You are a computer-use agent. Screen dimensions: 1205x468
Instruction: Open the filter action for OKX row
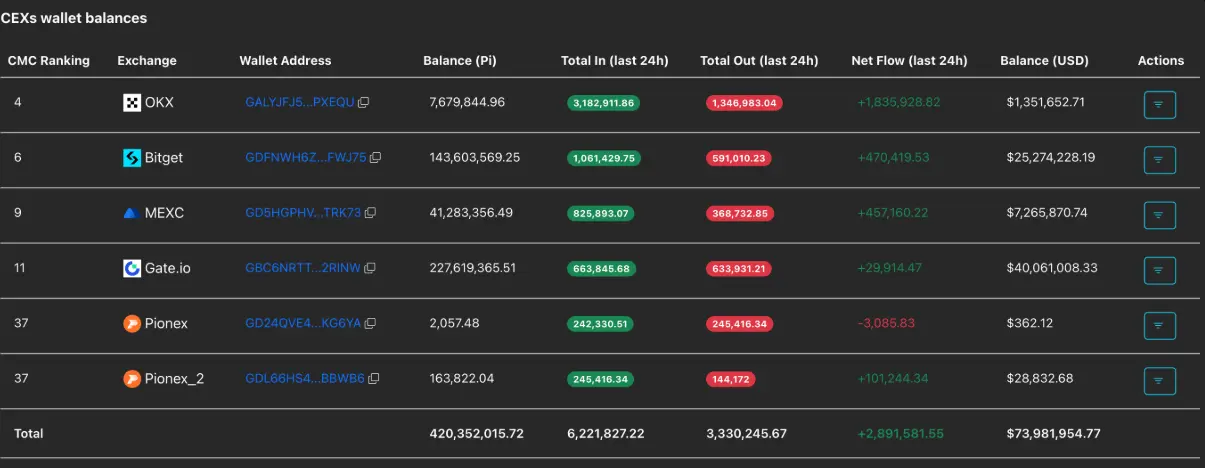point(1159,104)
